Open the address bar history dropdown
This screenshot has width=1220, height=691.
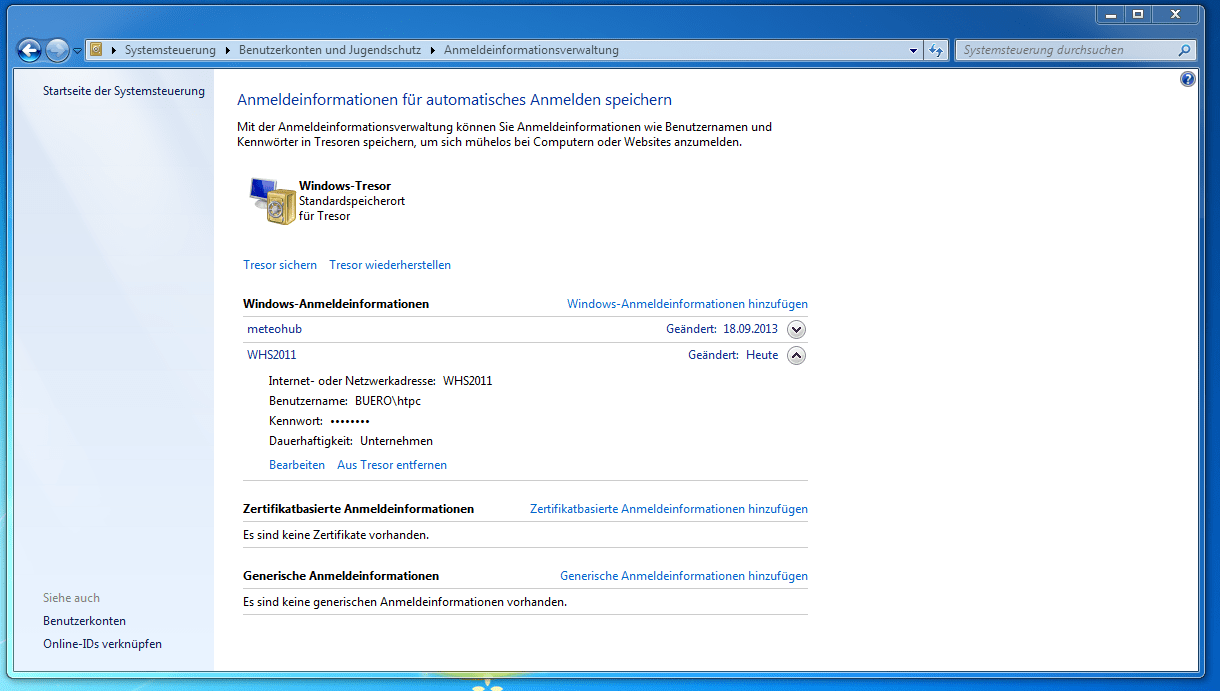pos(914,50)
